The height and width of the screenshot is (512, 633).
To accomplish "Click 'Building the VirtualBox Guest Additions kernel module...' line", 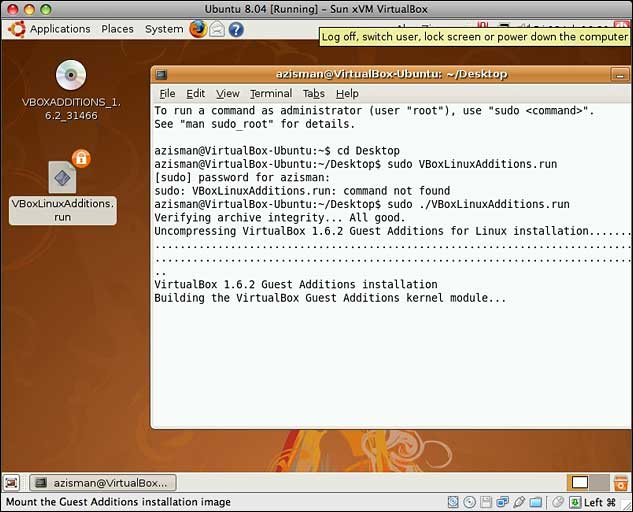I will tap(330, 298).
